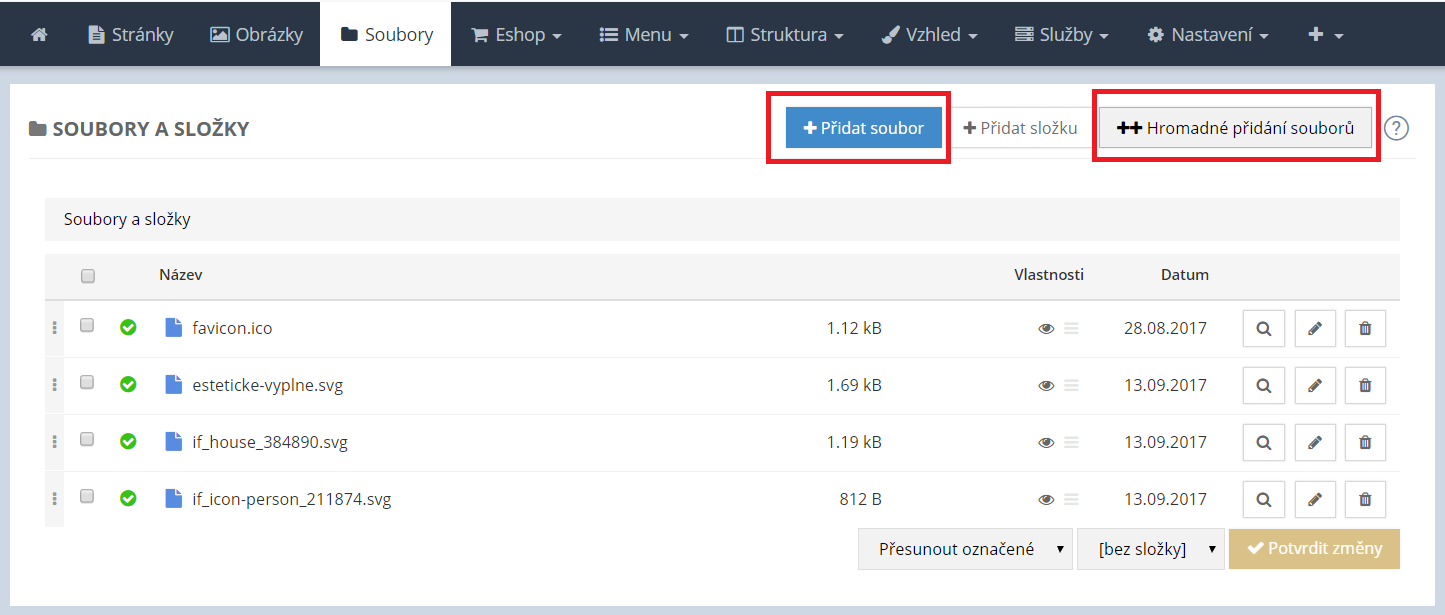Switch to the Obrázky tab

(x=256, y=34)
